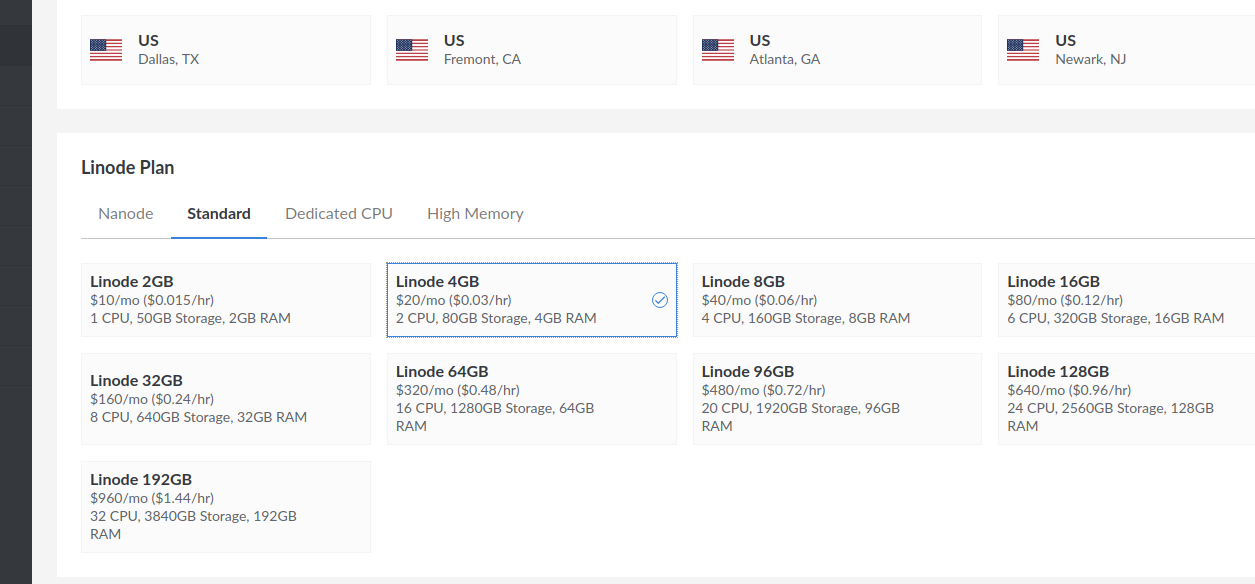Select the Linode 16GB plan card
Screen dimensions: 1255x584
pyautogui.click(x=1126, y=300)
